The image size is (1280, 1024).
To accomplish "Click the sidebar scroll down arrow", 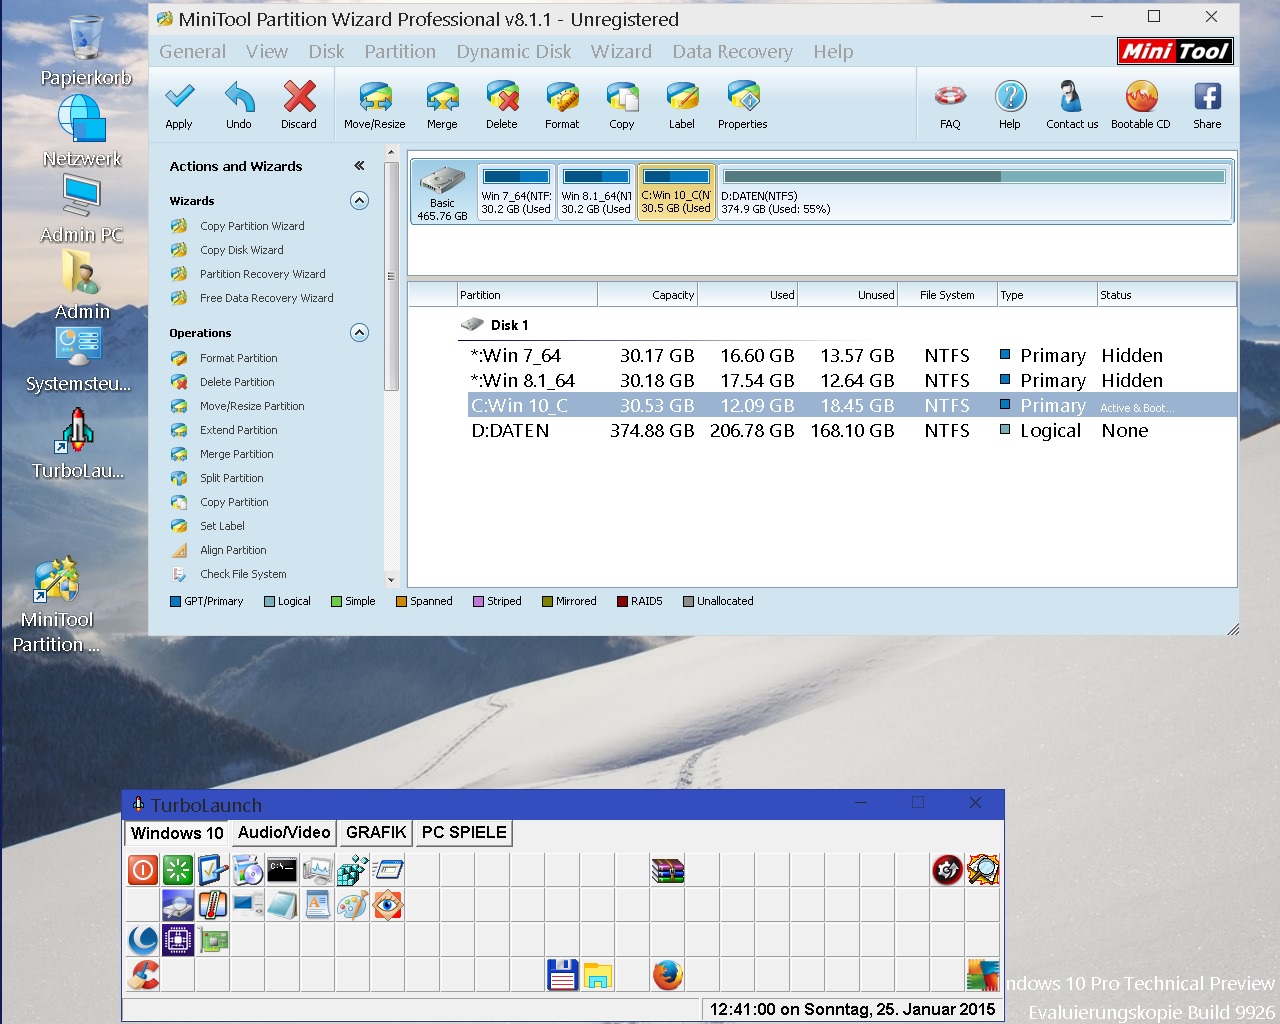I will 391,580.
